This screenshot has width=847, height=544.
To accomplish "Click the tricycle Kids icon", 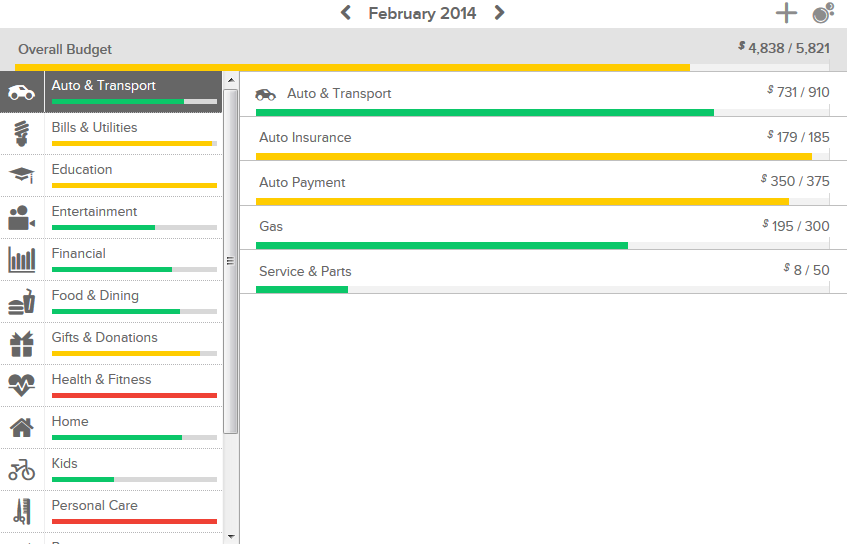I will (22, 469).
